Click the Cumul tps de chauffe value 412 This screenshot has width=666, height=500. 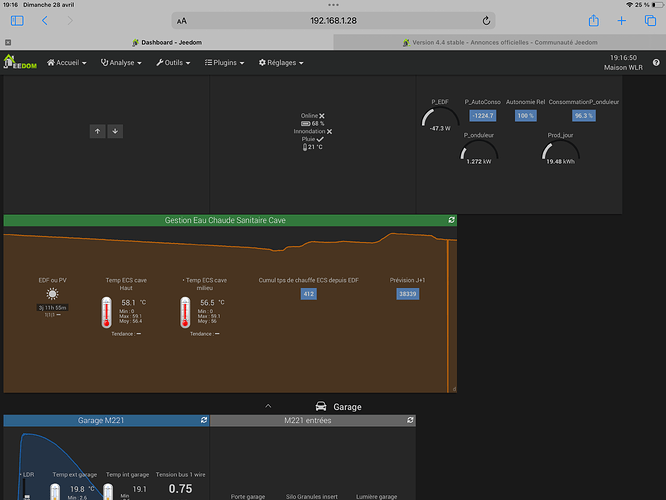pos(308,294)
